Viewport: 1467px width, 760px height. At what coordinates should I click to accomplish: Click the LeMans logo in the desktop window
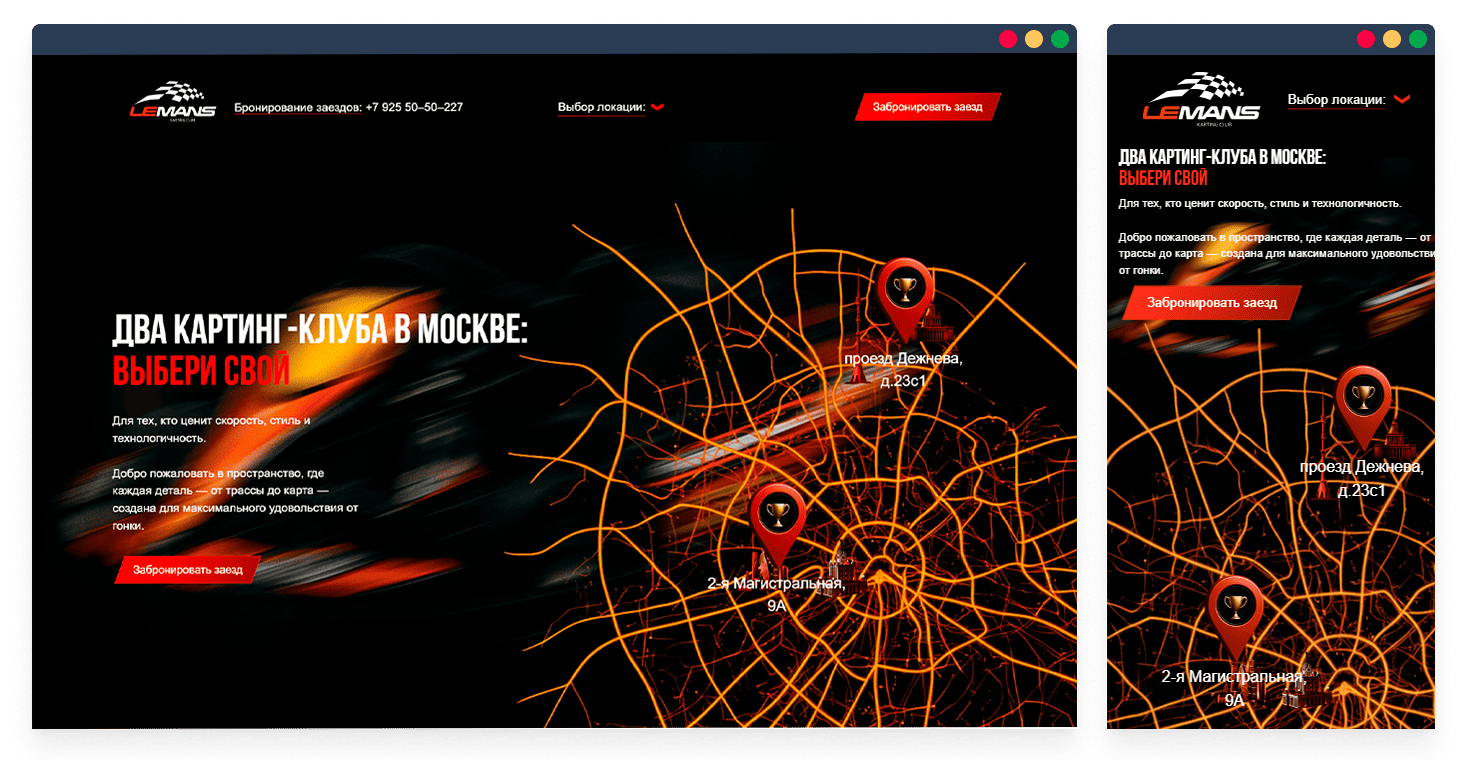click(x=173, y=101)
